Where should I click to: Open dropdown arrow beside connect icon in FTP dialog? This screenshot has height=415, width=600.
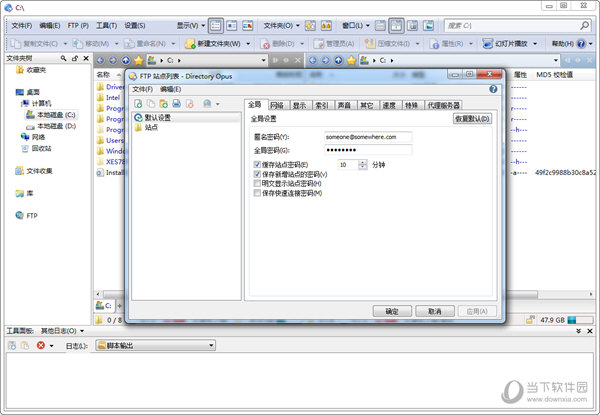point(218,104)
